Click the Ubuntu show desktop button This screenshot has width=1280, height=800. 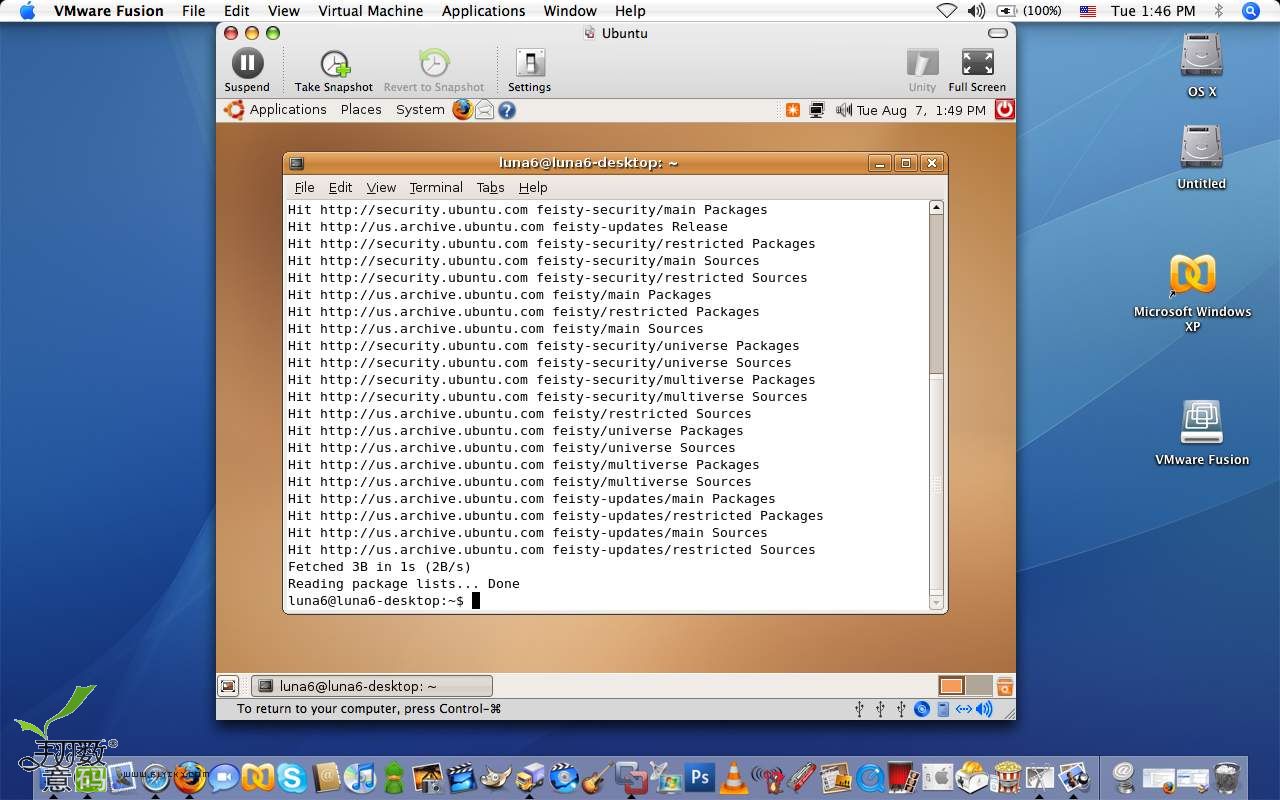[x=228, y=686]
